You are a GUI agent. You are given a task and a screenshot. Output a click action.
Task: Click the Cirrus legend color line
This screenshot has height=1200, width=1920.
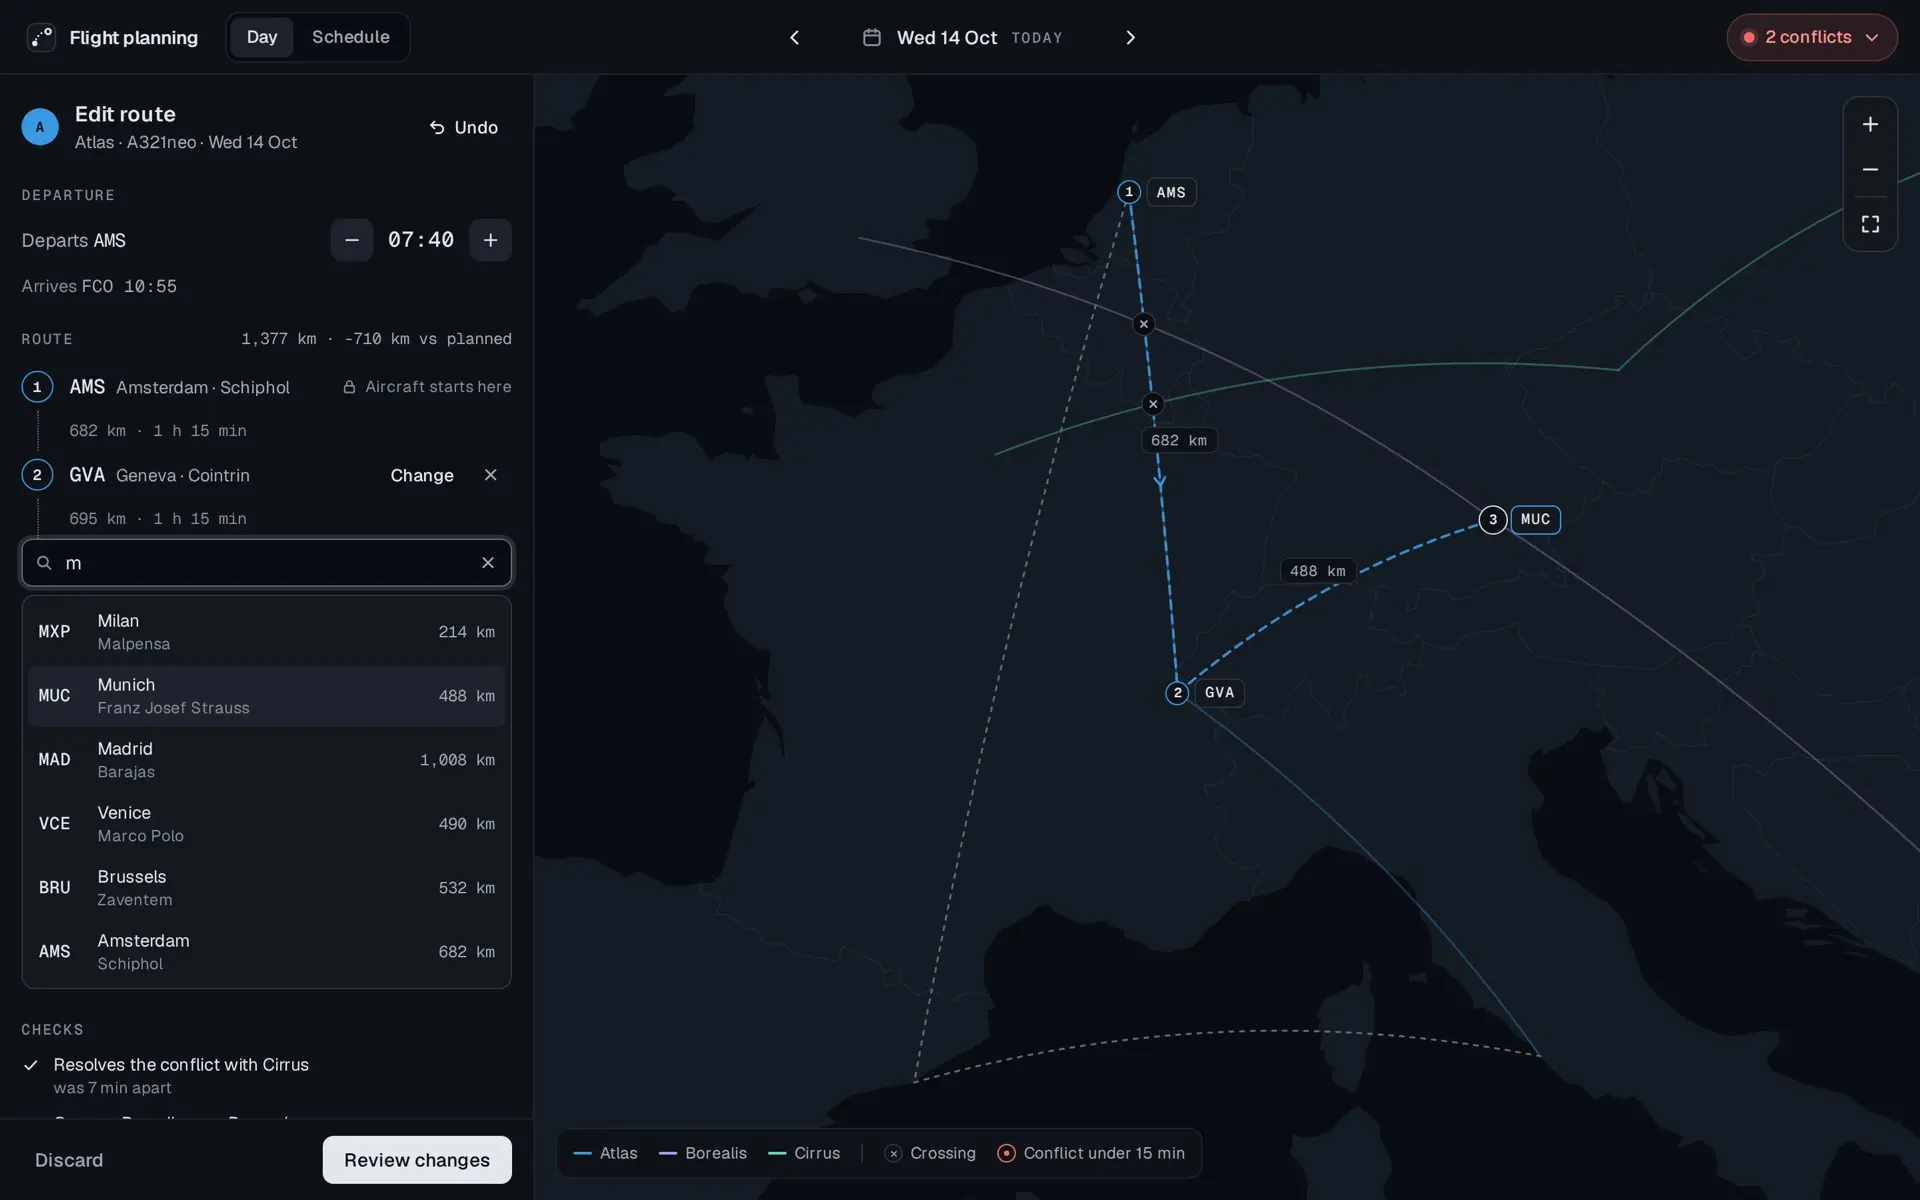point(777,1153)
